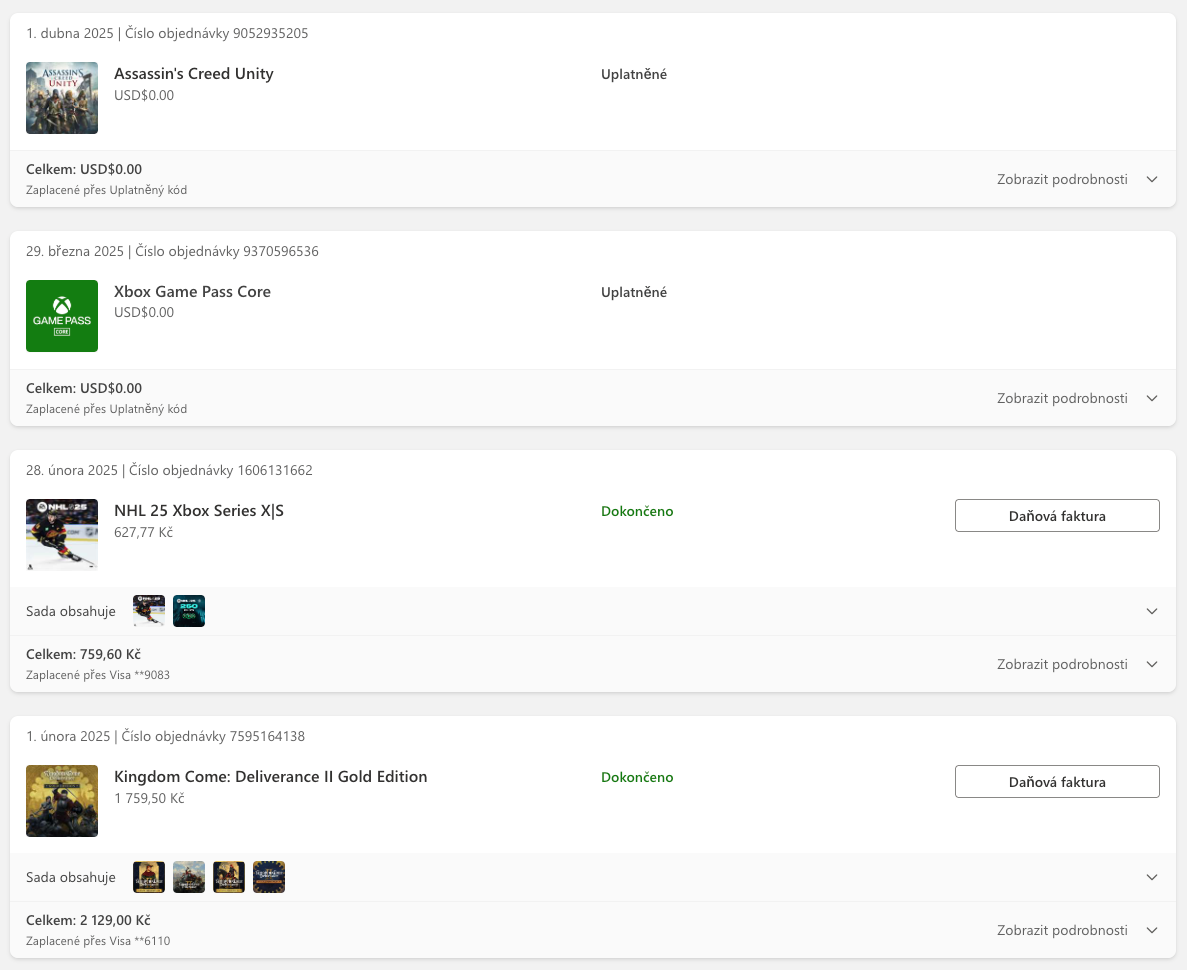This screenshot has height=970, width=1187.
Task: Show details for the Assassin's Creed Unity order
Action: 1077,179
